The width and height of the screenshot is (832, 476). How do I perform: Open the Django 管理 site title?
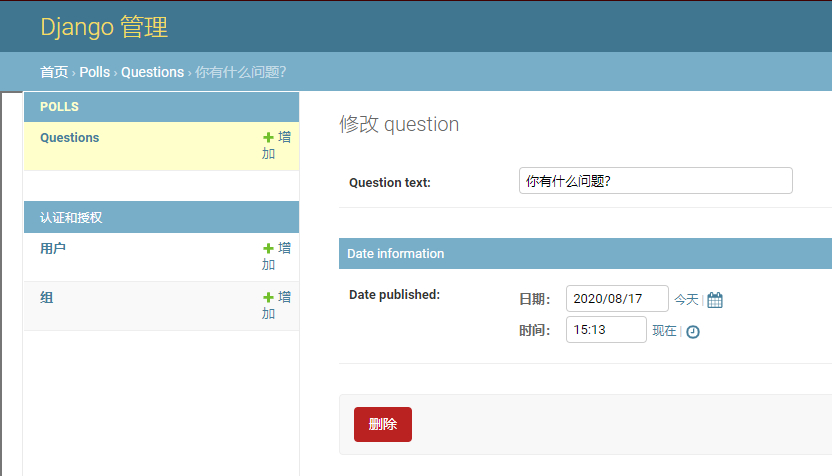coord(104,27)
